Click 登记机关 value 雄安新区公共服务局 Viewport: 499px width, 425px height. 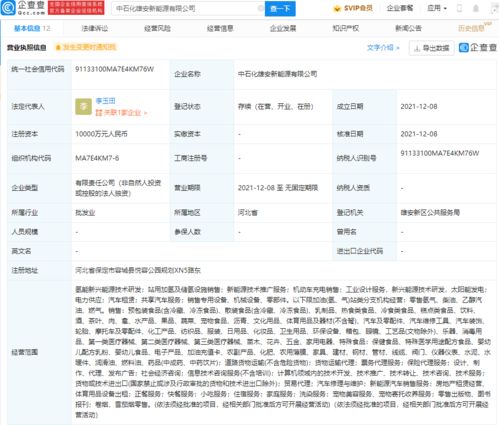430,212
